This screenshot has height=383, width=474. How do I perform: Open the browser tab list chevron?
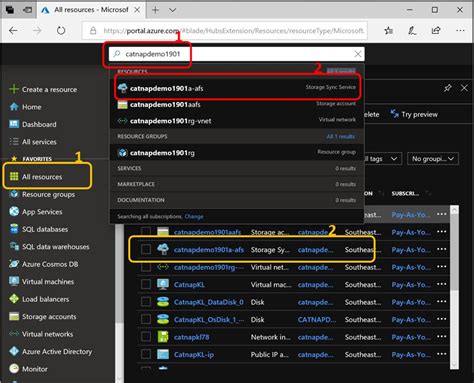[172, 10]
